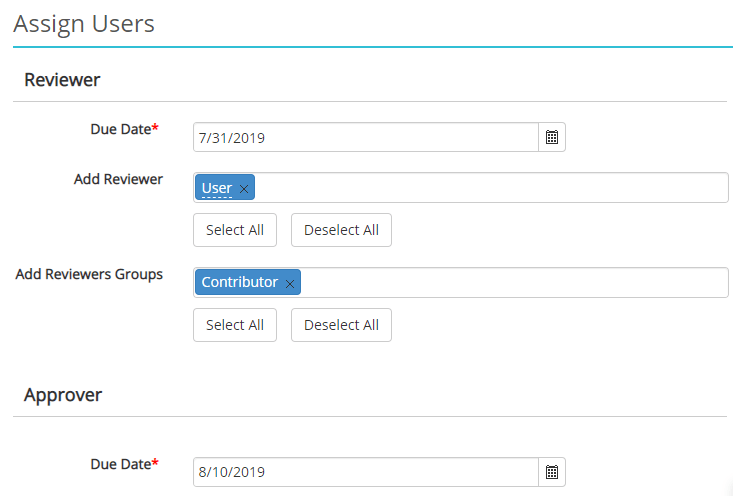733x496 pixels.
Task: Click Deselect All under Add Reviewers Groups
Action: 341,325
